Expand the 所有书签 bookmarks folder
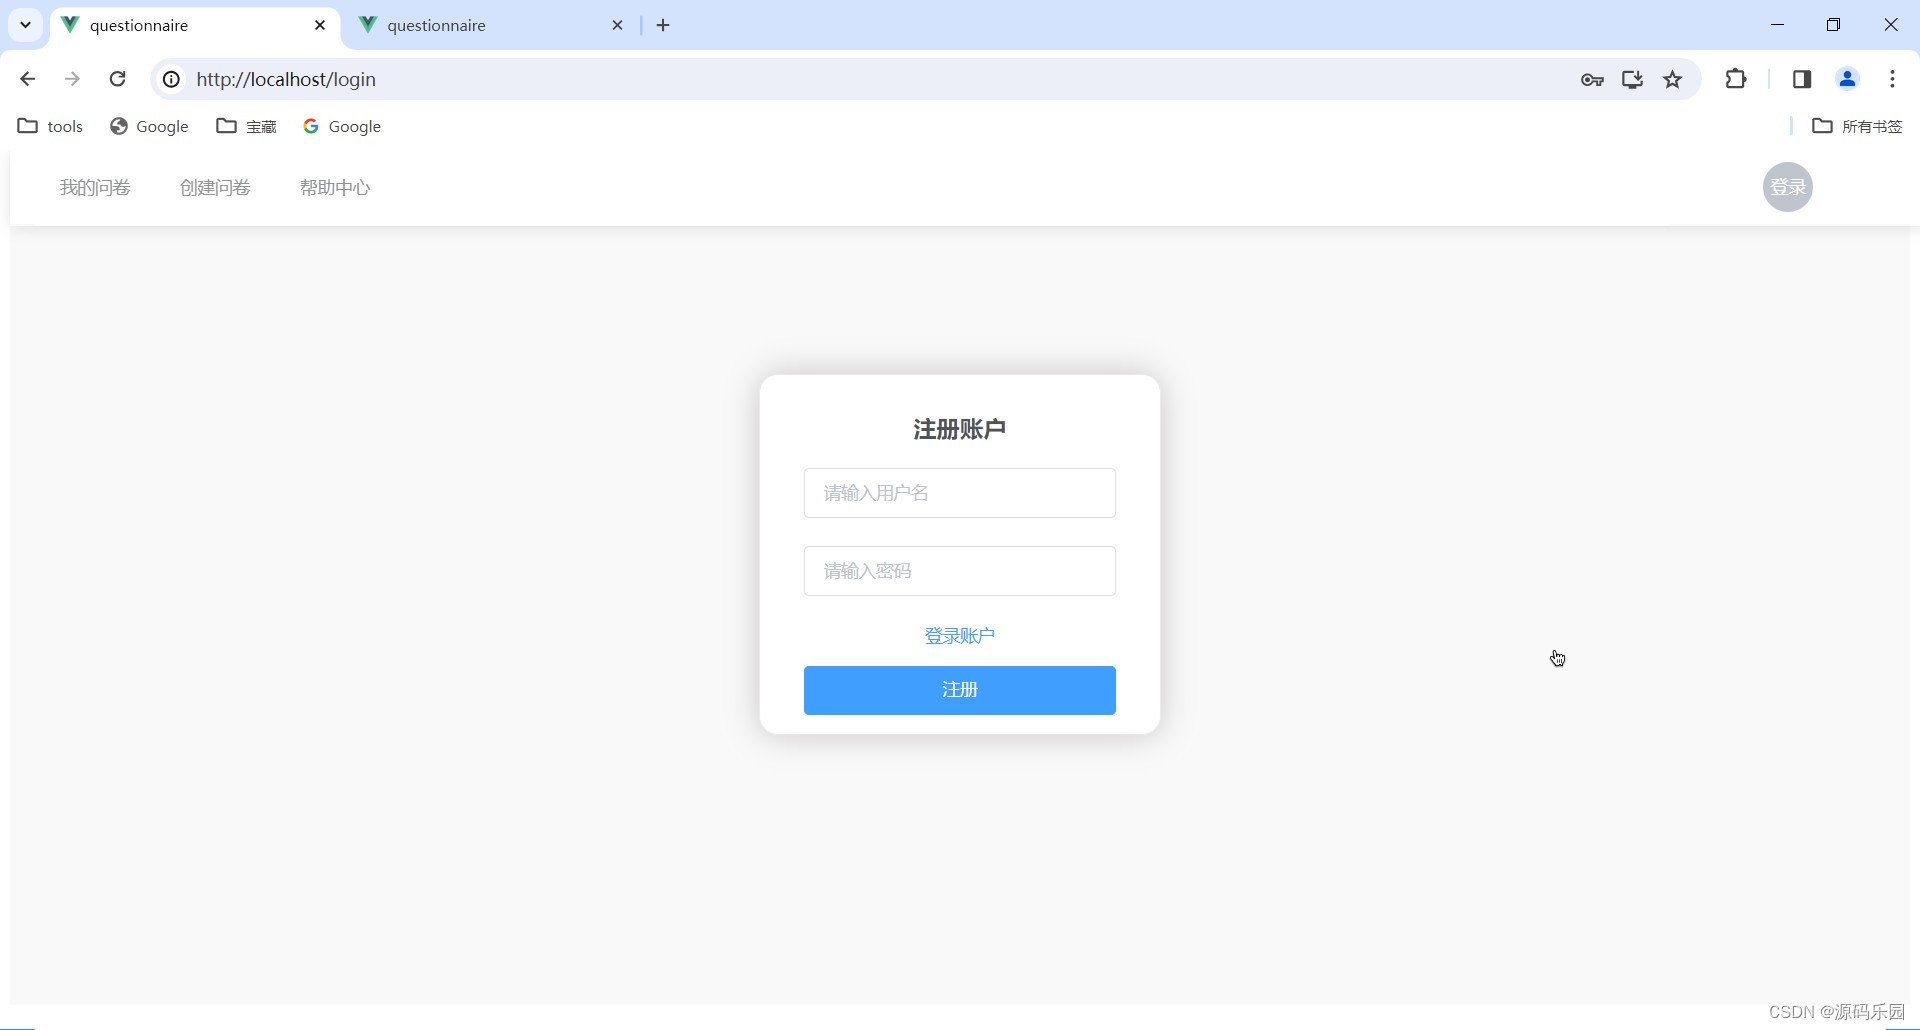The width and height of the screenshot is (1920, 1030). (1856, 126)
